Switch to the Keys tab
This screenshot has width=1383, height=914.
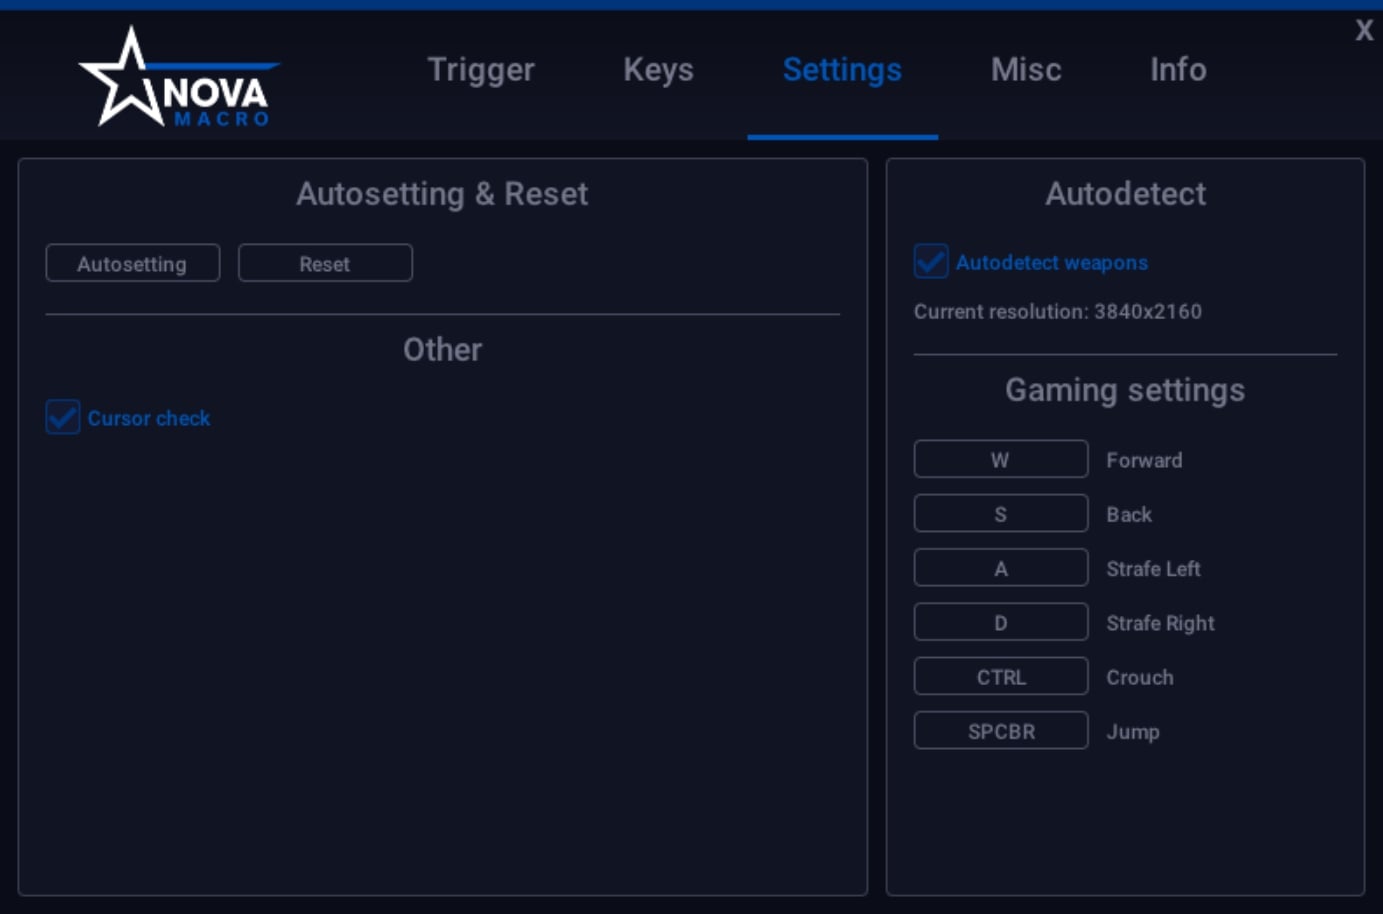coord(658,70)
